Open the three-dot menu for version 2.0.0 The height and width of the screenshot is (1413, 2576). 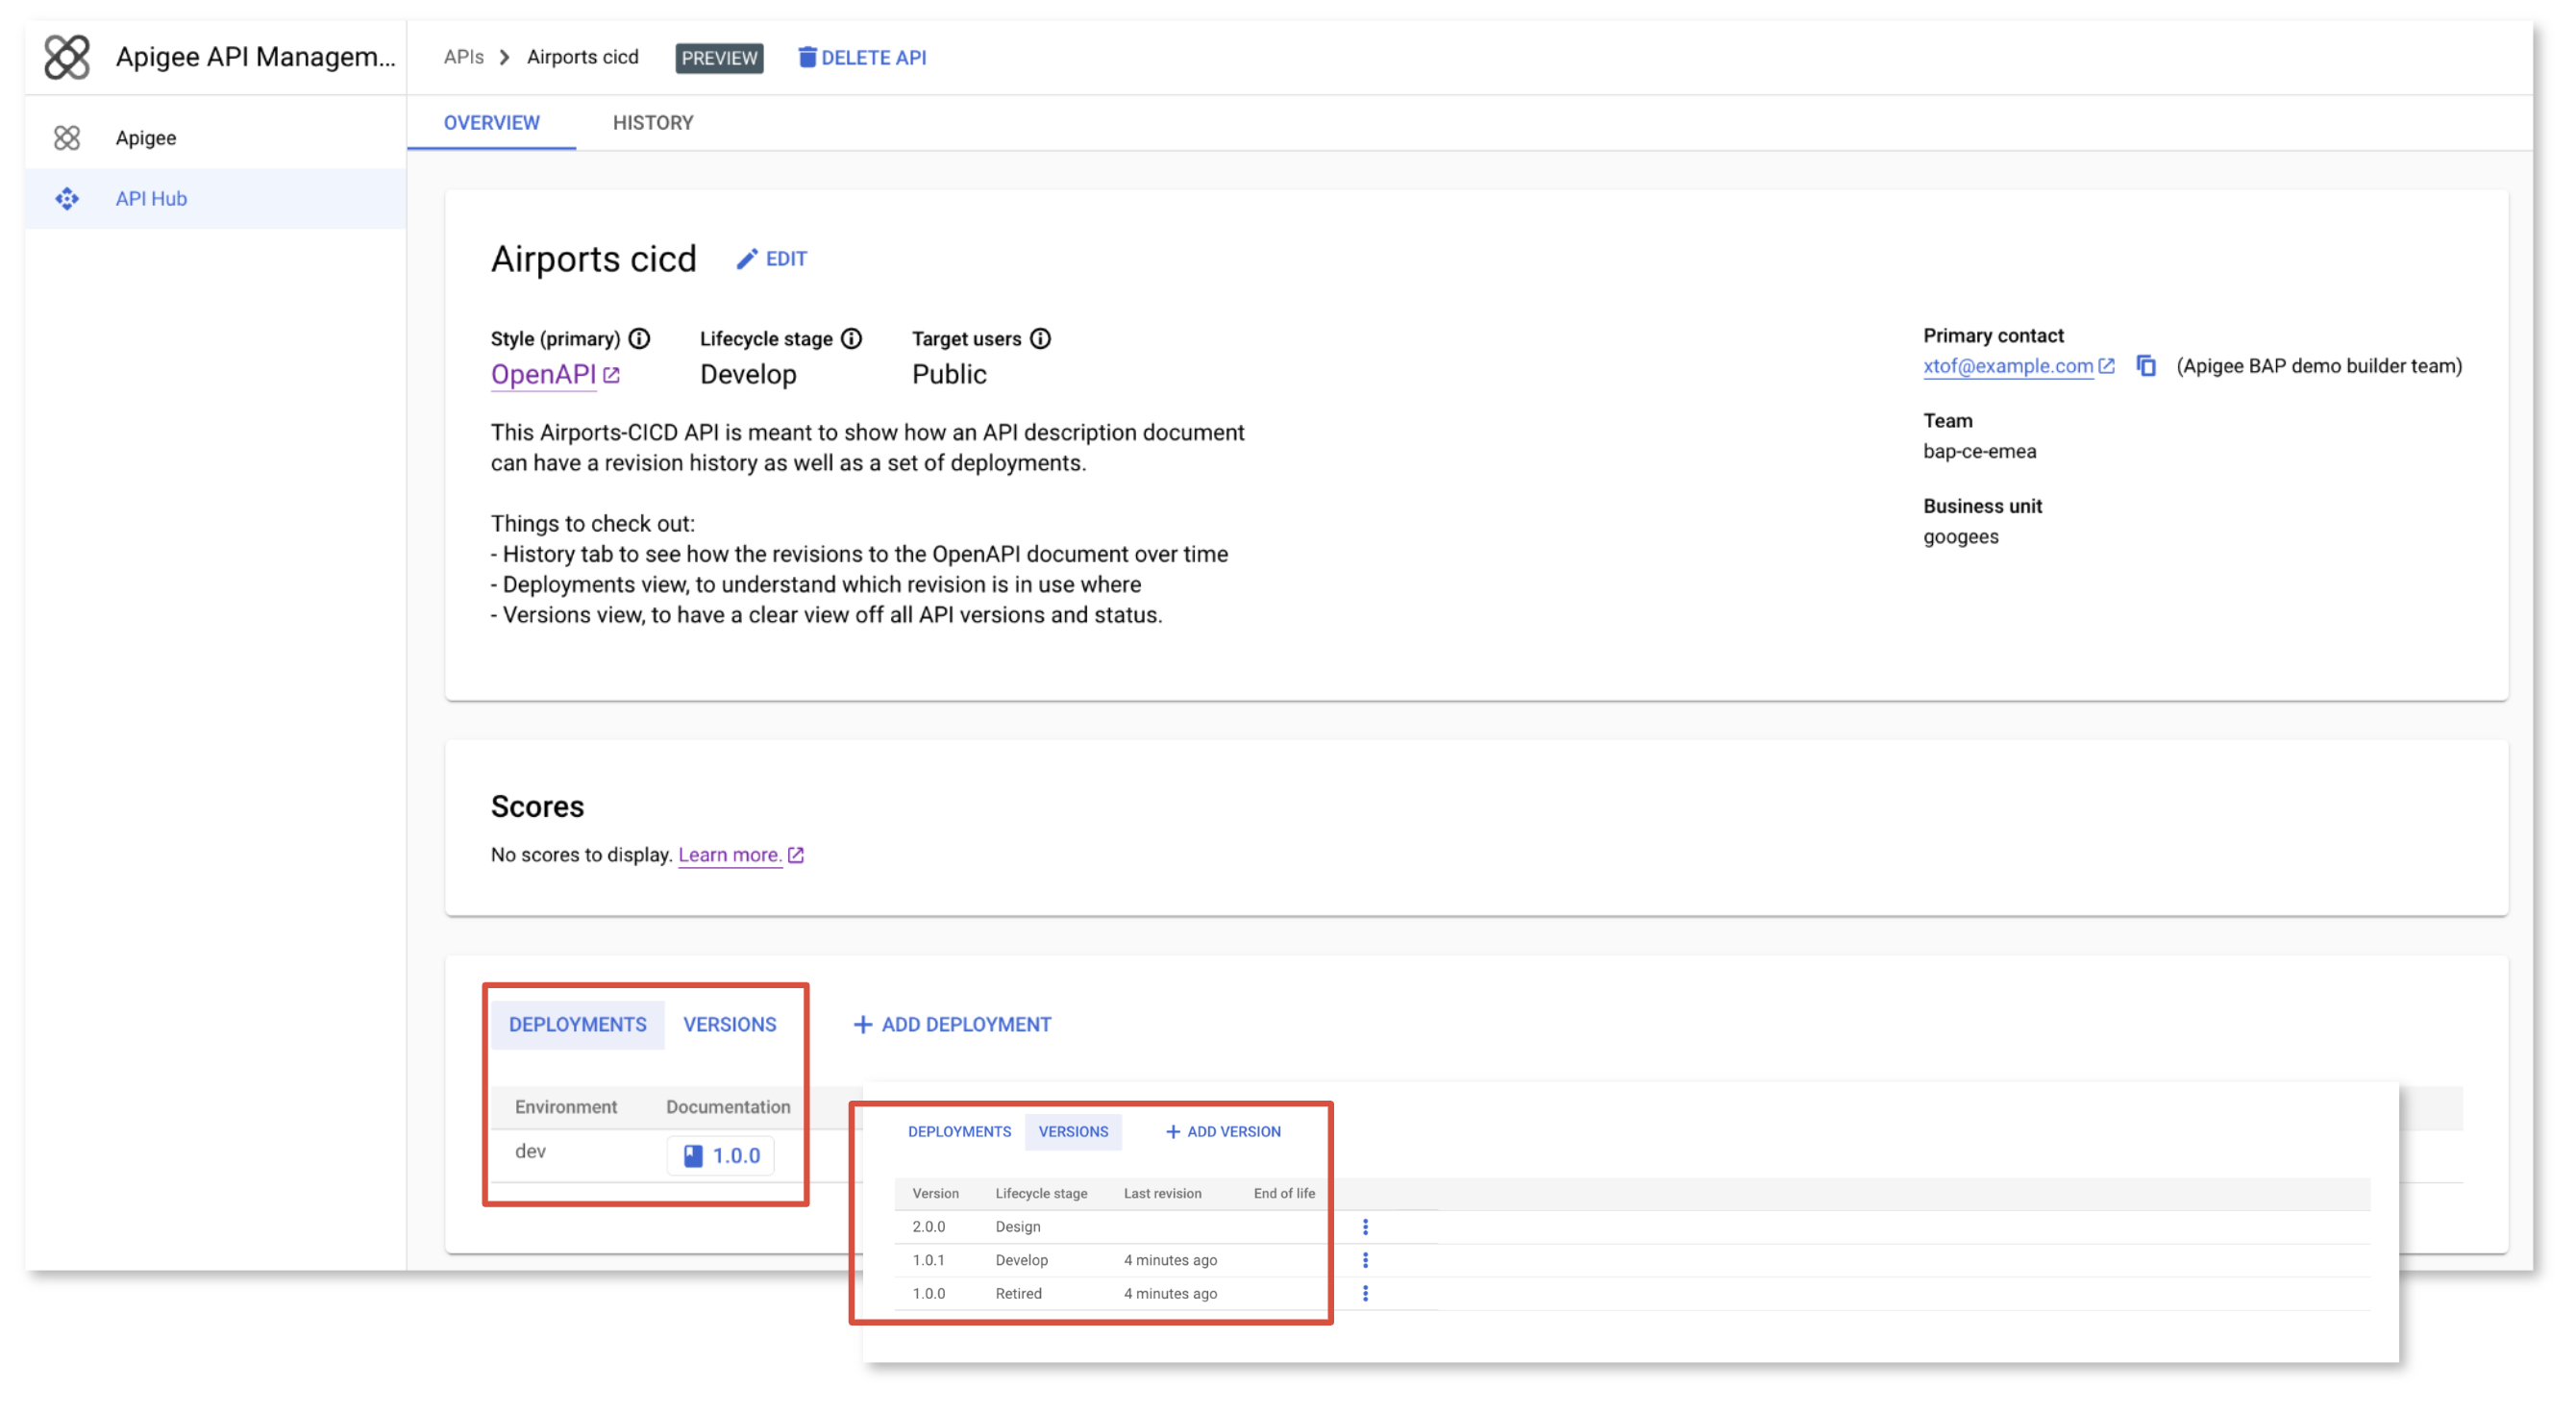coord(1365,1227)
